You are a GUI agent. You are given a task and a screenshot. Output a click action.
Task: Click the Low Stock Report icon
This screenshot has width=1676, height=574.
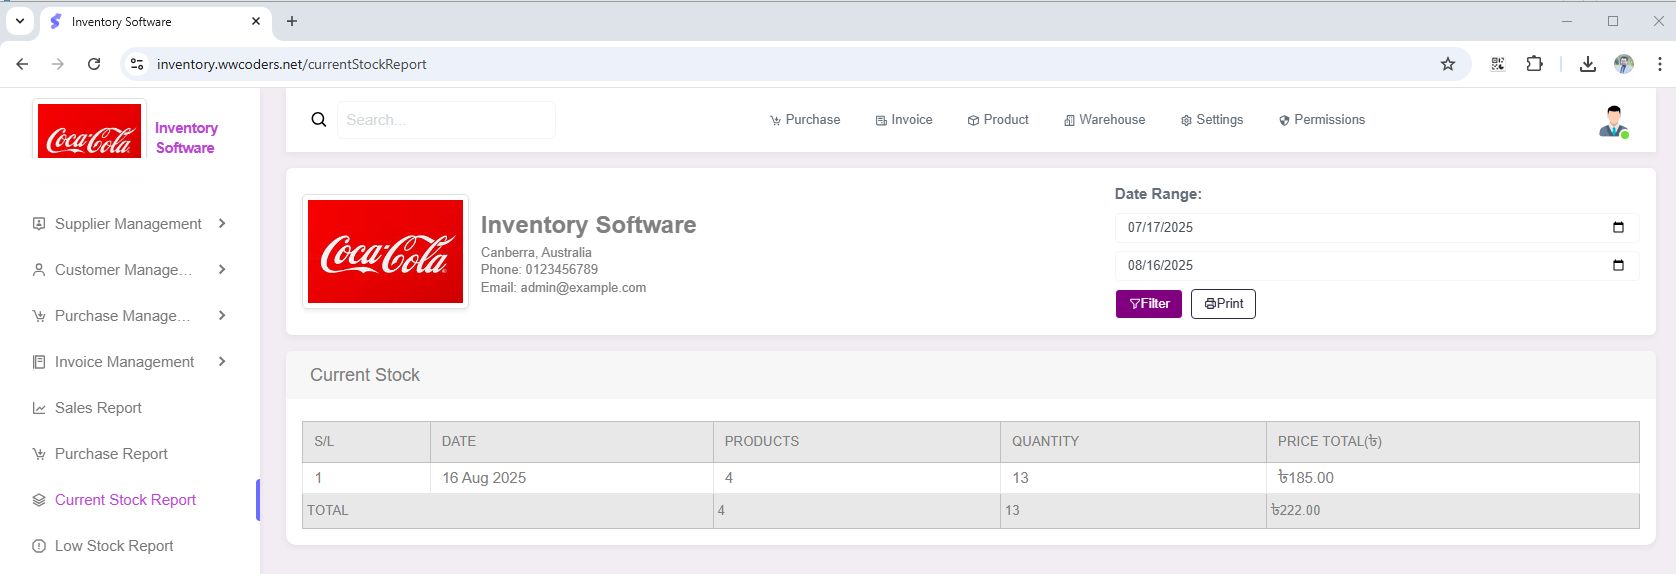[39, 546]
